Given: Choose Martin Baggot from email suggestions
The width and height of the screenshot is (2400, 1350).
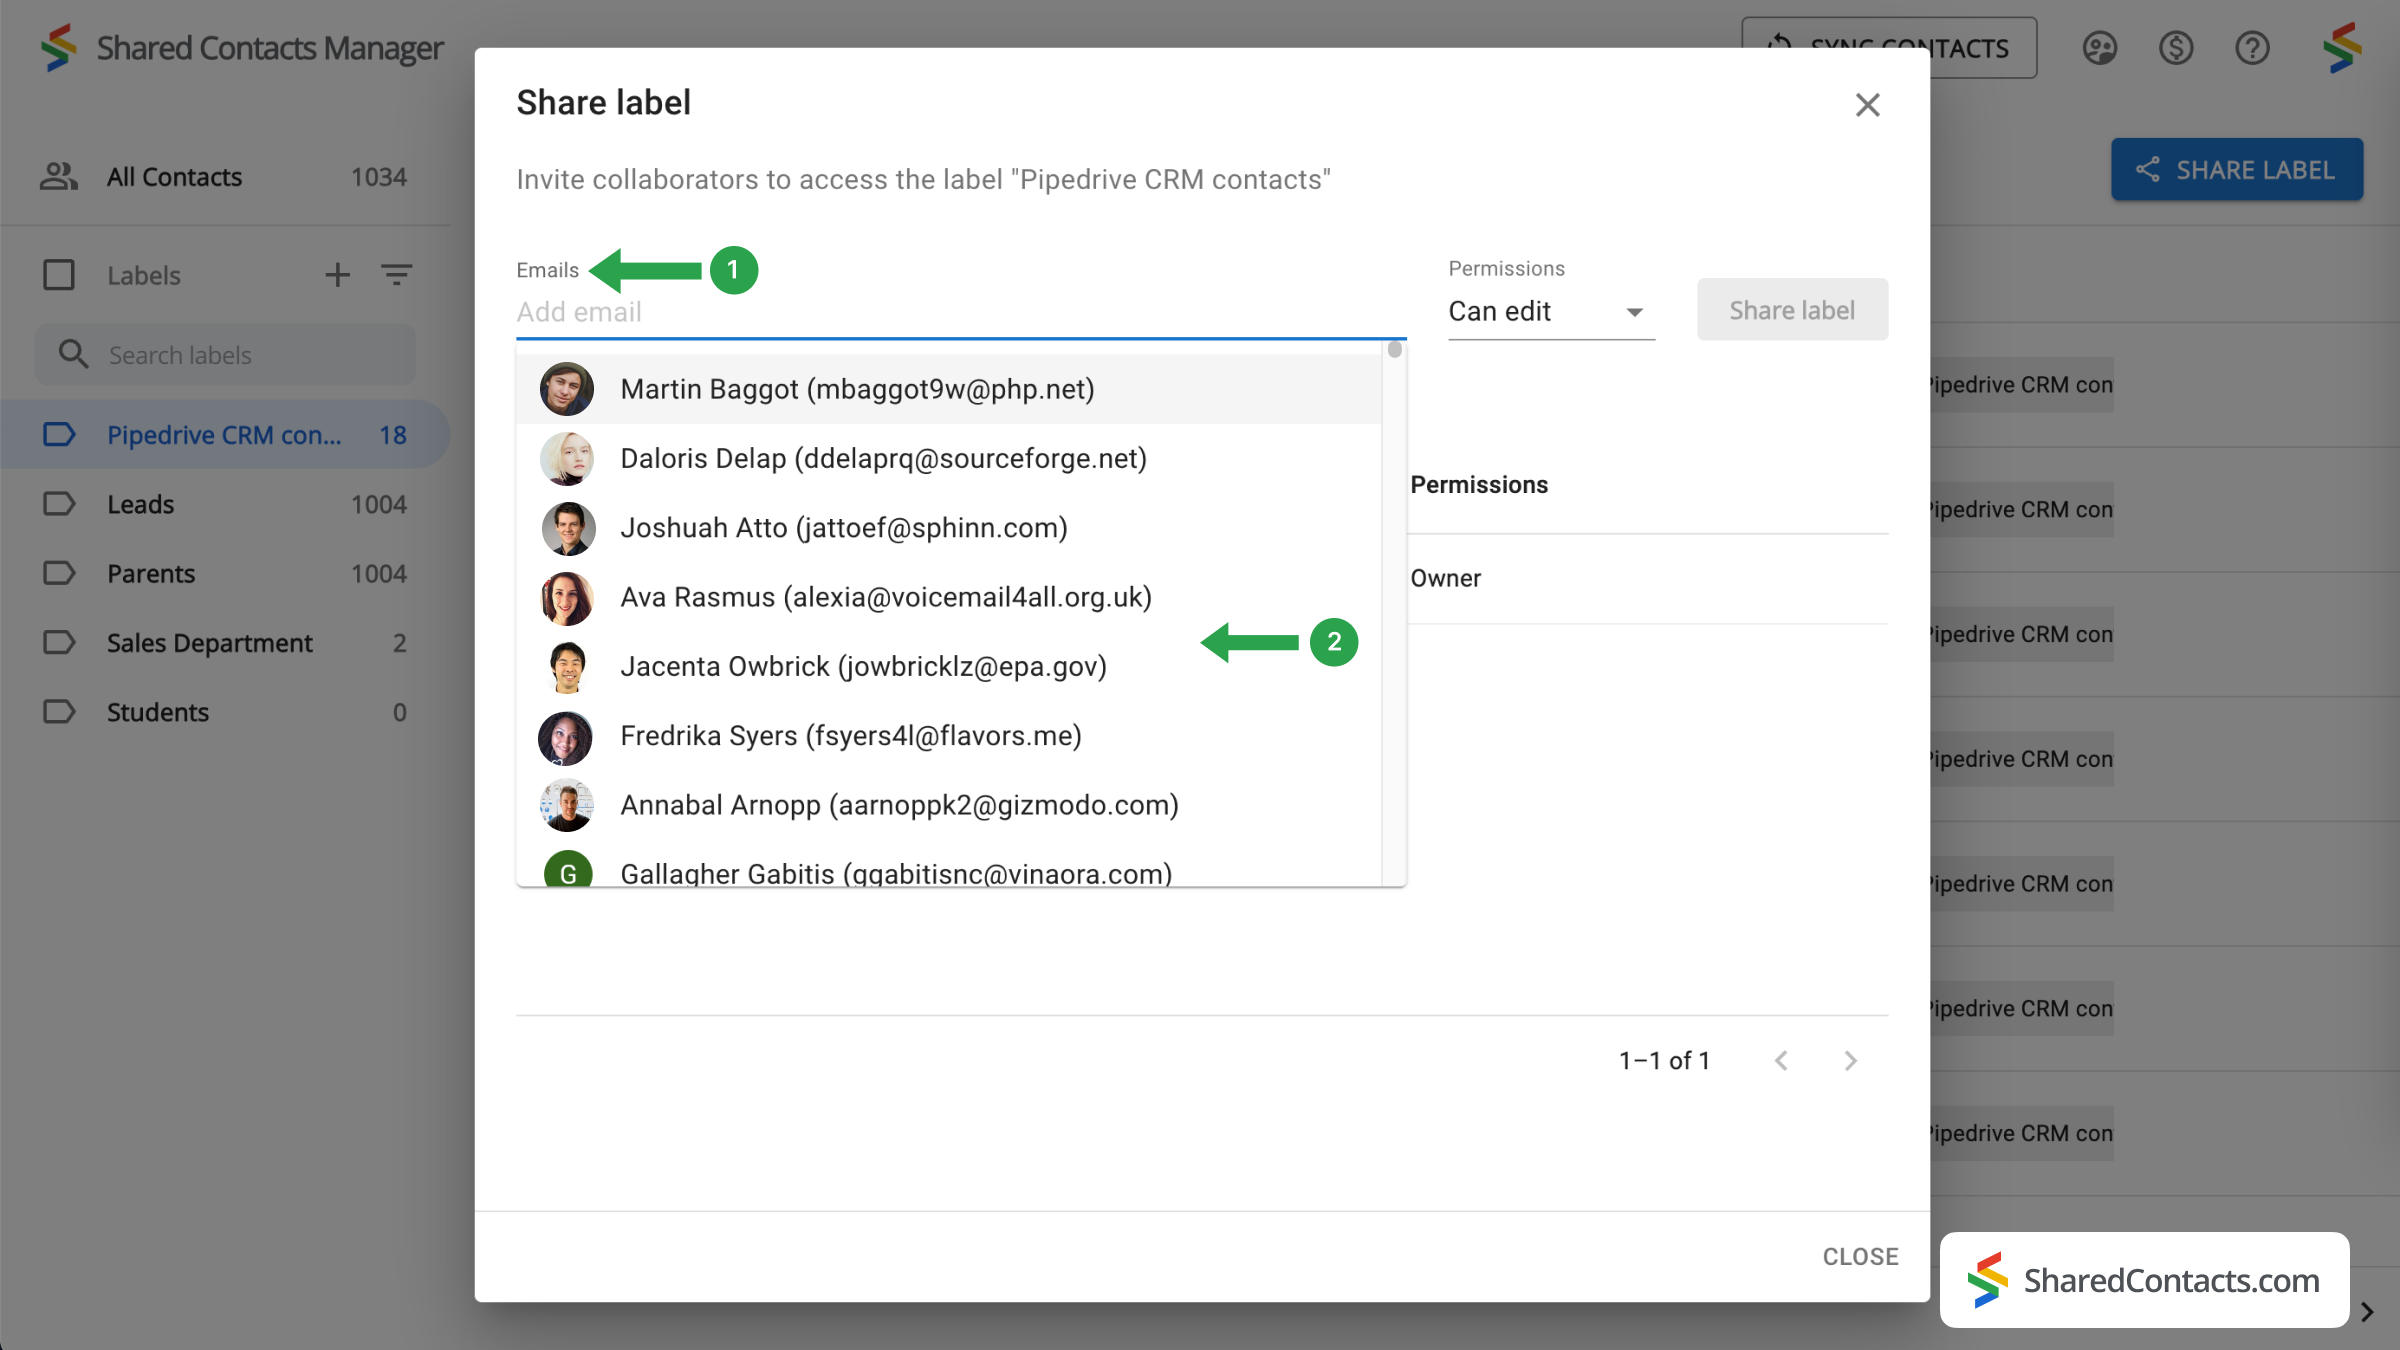Looking at the screenshot, I should (856, 389).
